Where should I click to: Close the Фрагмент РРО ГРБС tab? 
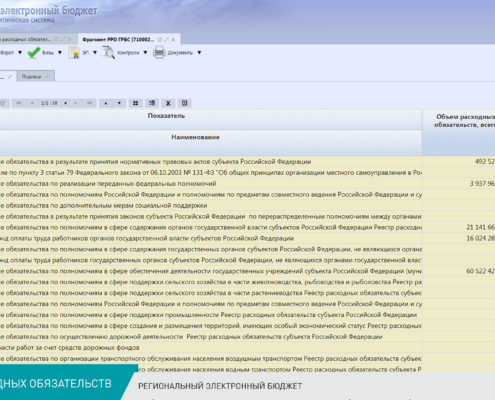[173, 39]
